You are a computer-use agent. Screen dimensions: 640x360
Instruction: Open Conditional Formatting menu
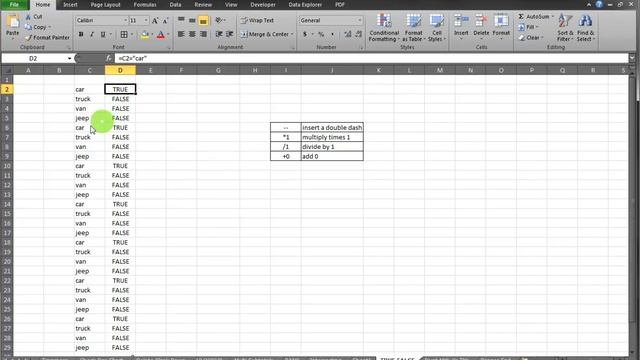(x=384, y=27)
